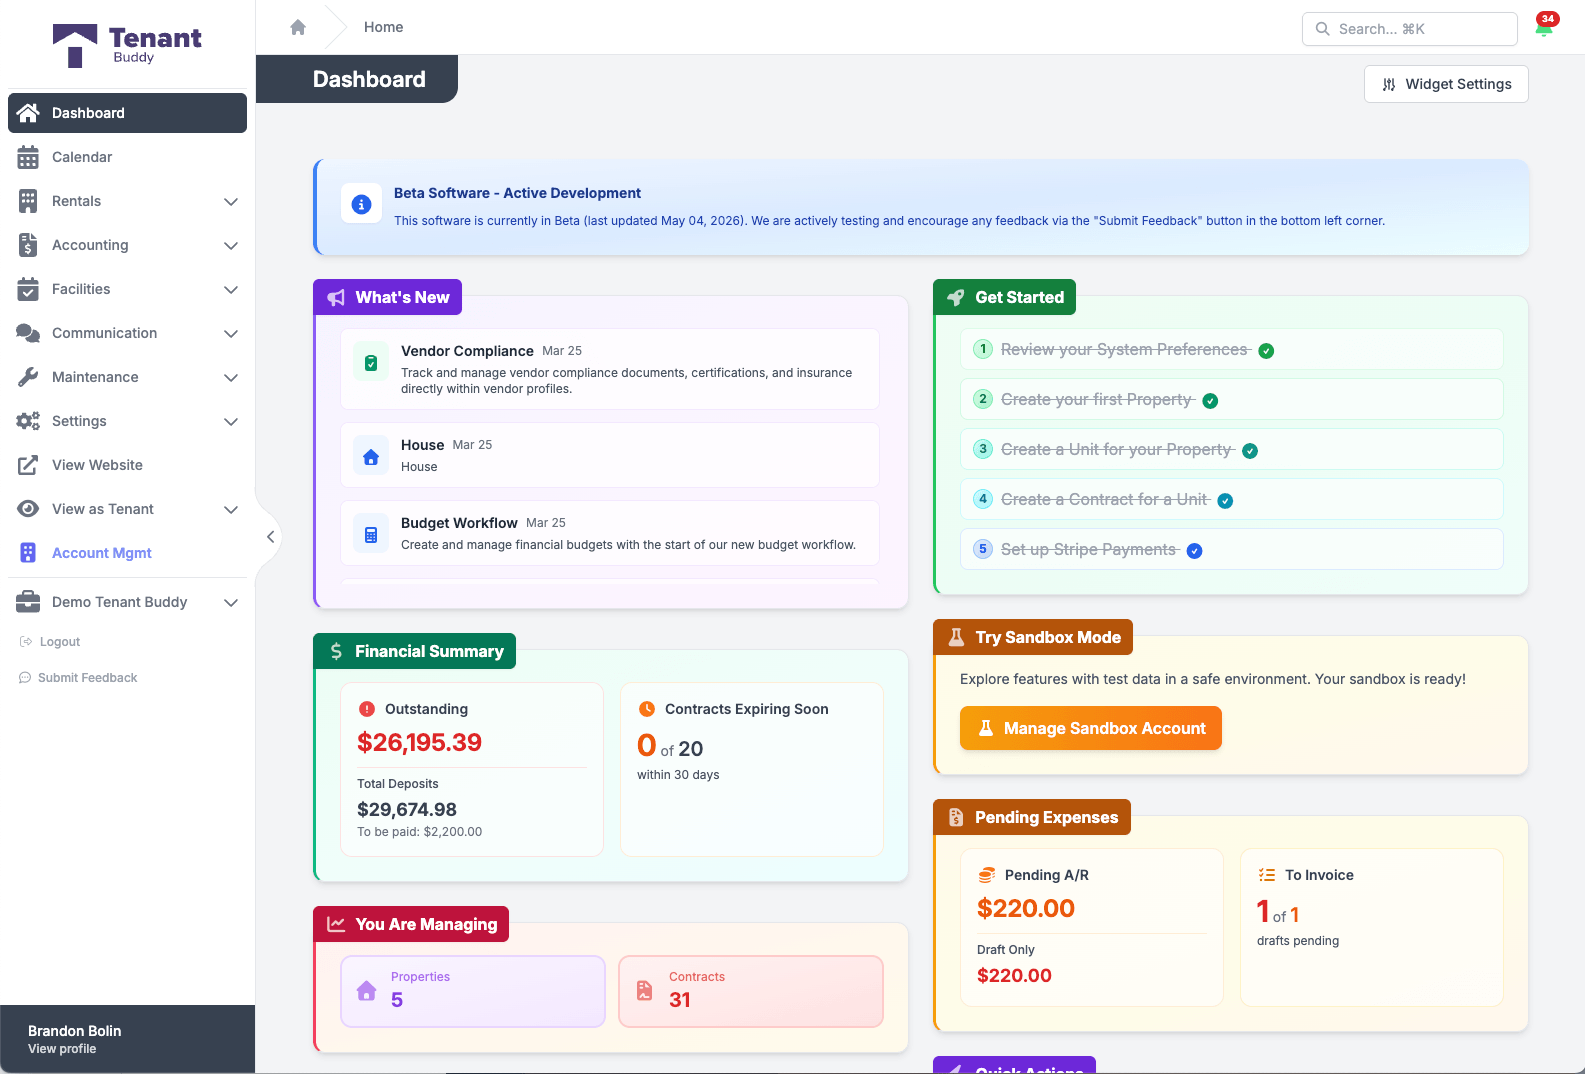Click the Tenant Buddy logo
1585x1074 pixels.
[x=127, y=45]
